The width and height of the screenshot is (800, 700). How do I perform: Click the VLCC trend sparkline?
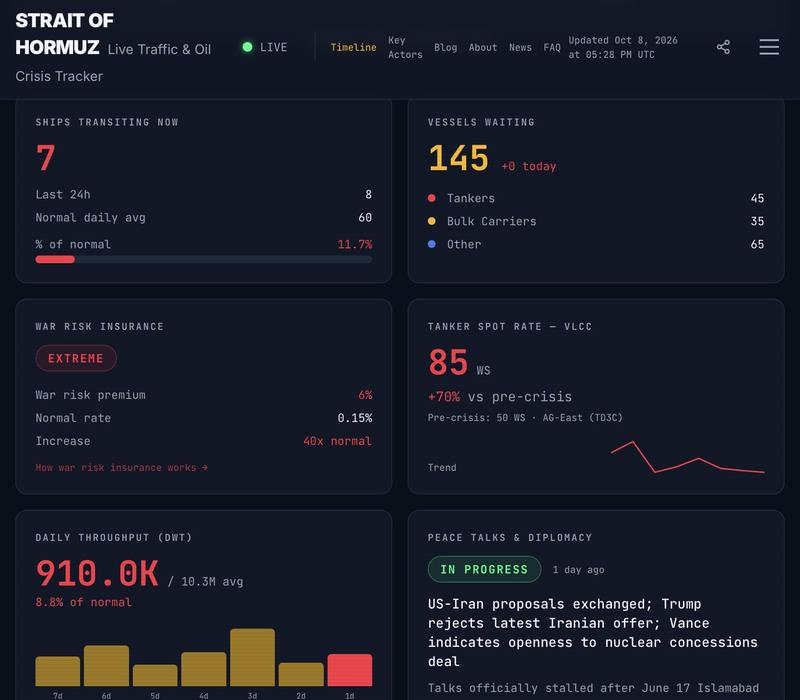687,457
